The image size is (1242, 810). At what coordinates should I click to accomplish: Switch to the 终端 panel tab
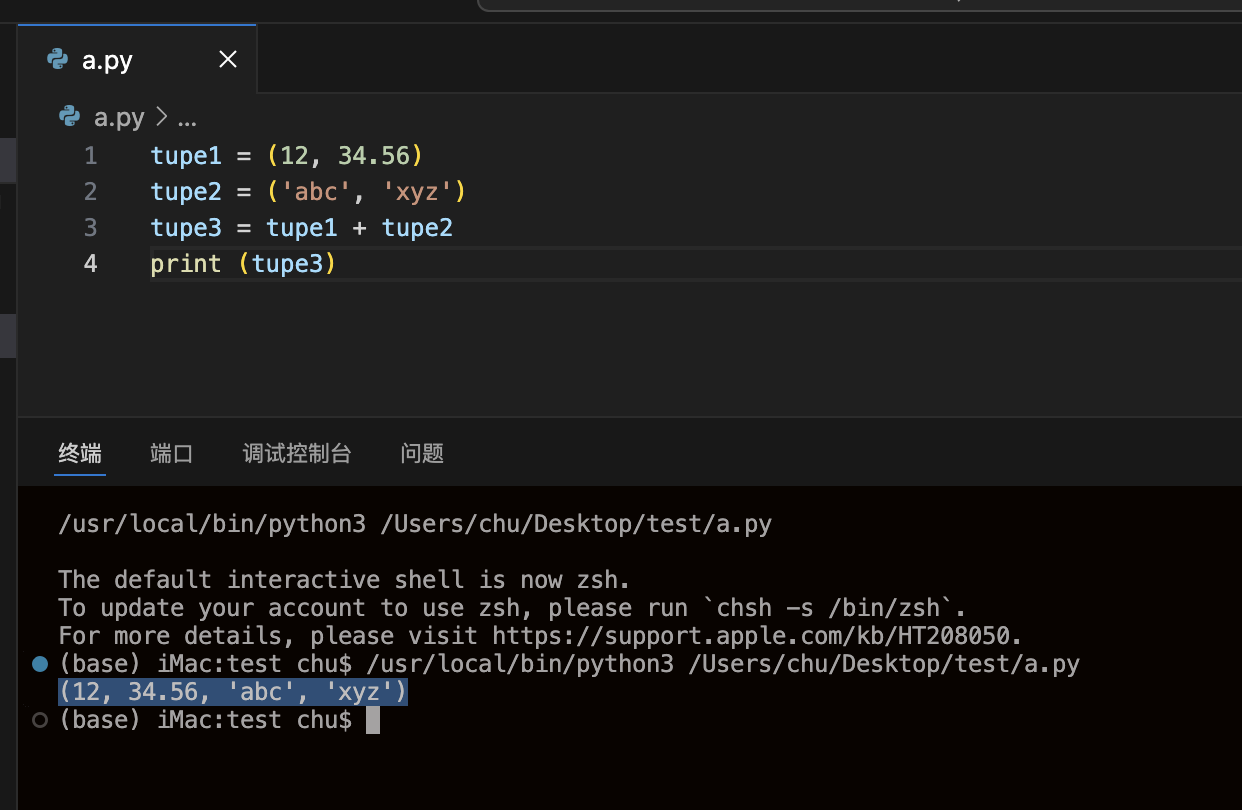tap(80, 453)
